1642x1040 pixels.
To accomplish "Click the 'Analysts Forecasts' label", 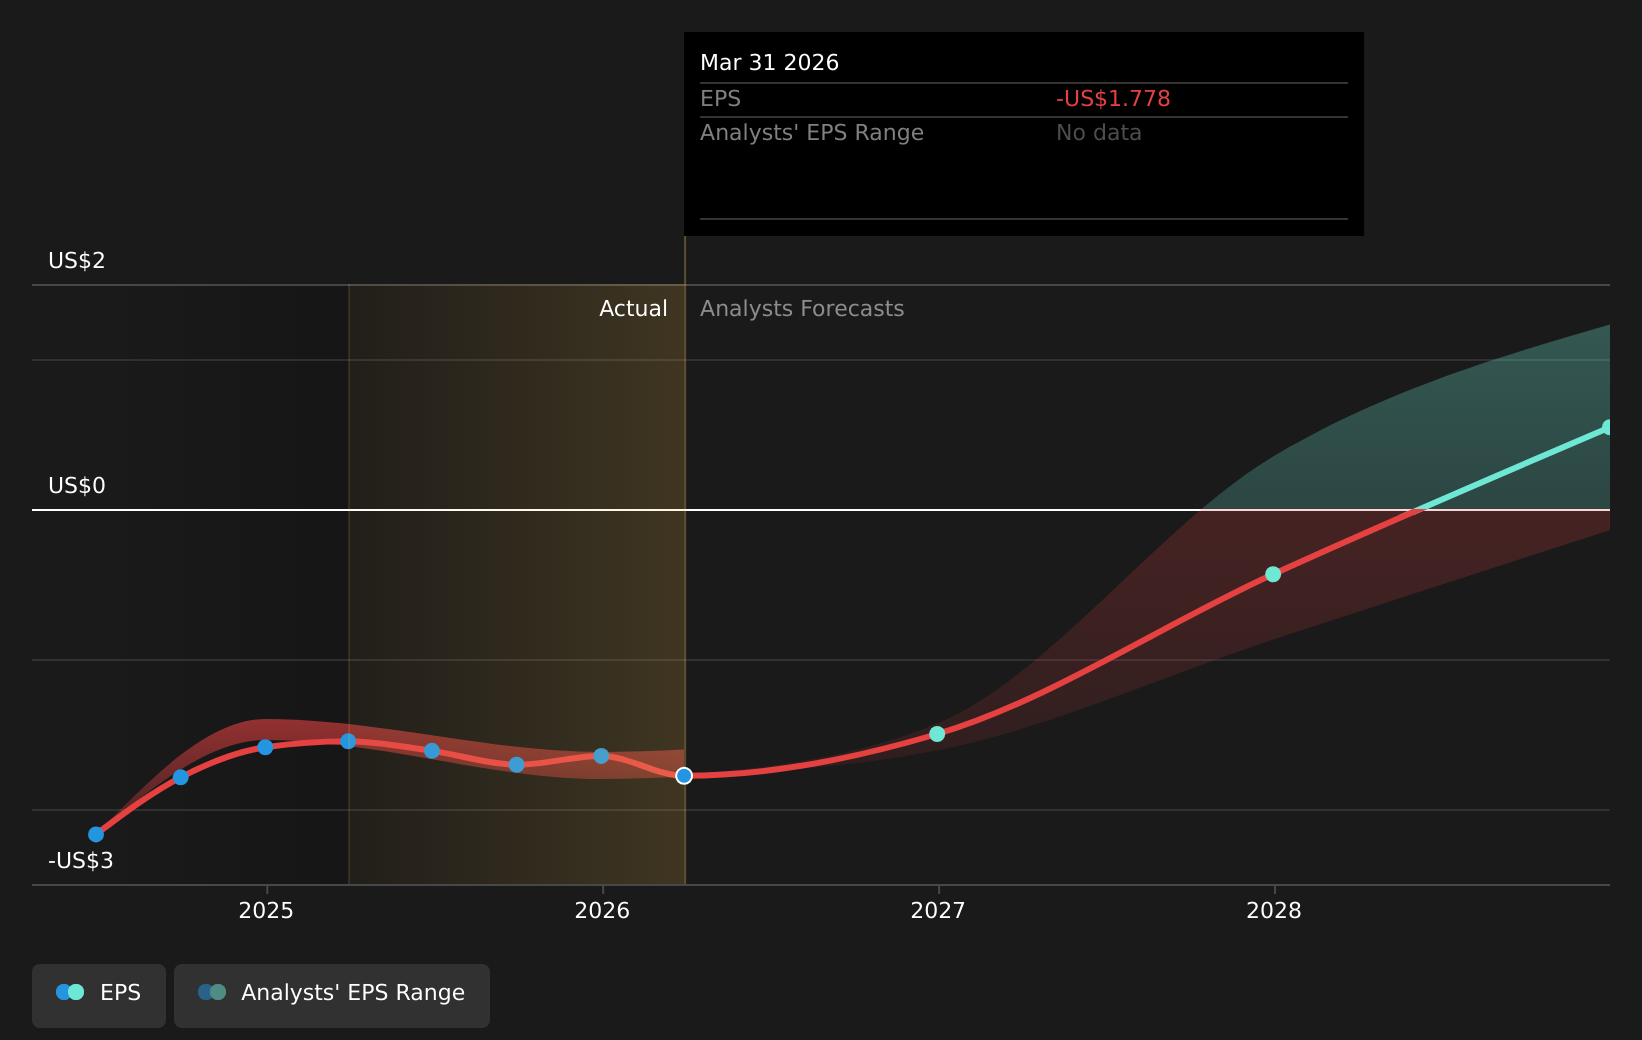I will (802, 309).
